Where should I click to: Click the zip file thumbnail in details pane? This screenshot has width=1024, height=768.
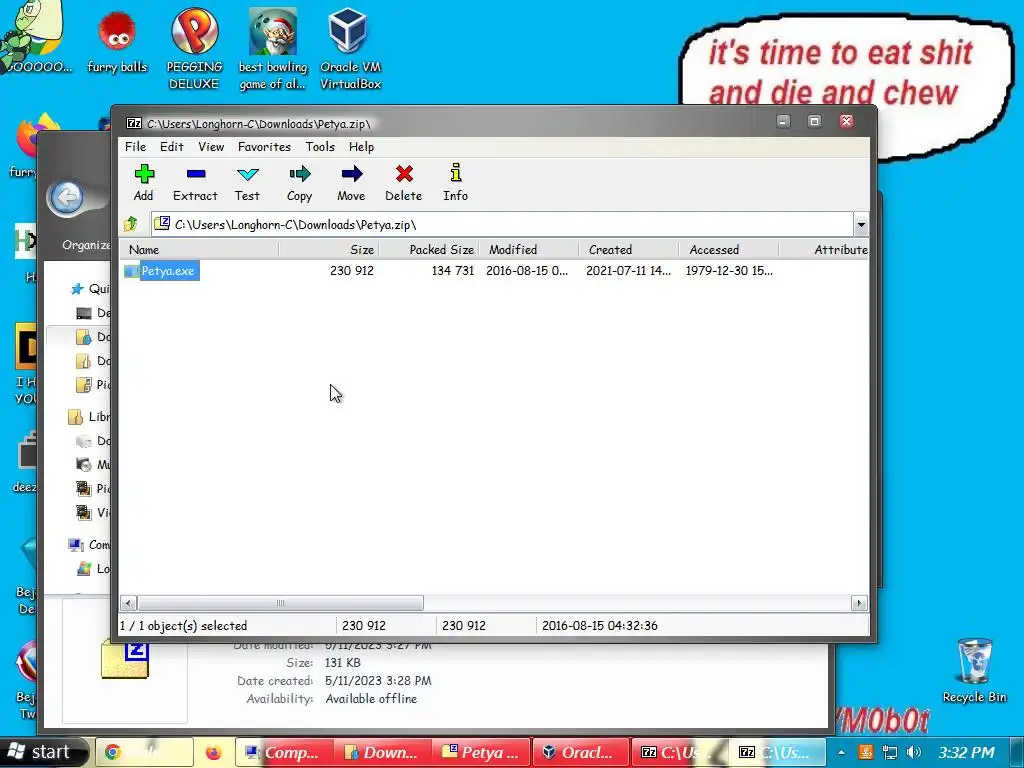pos(125,660)
